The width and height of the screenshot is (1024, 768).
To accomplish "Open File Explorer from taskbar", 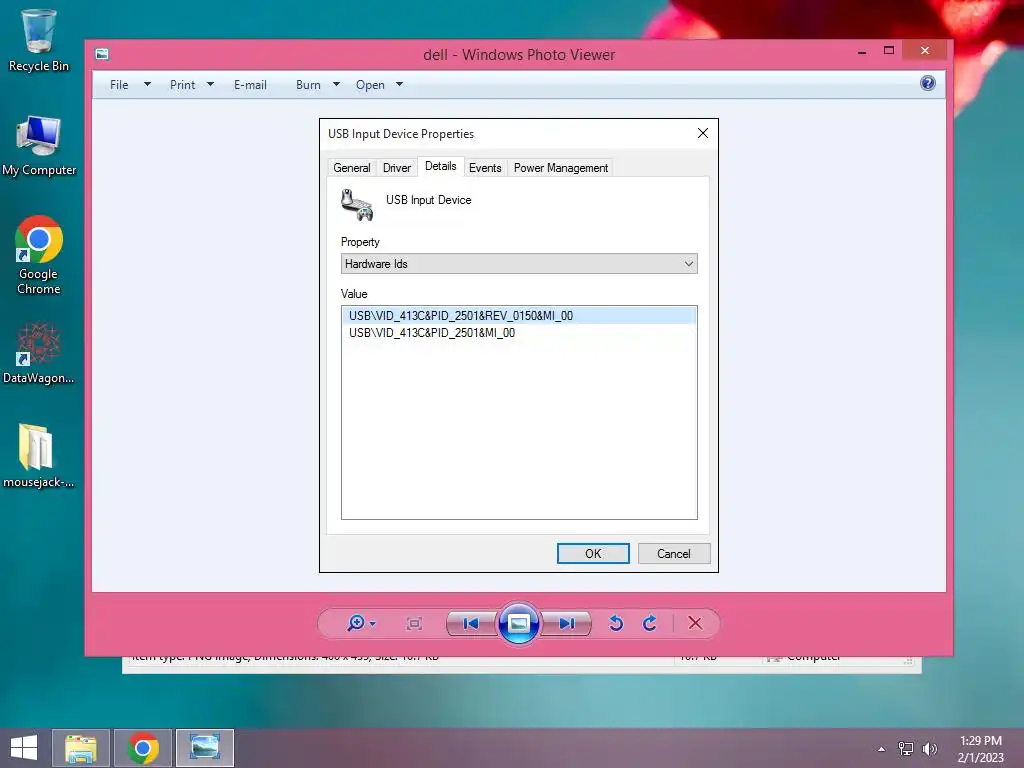I will pos(81,748).
